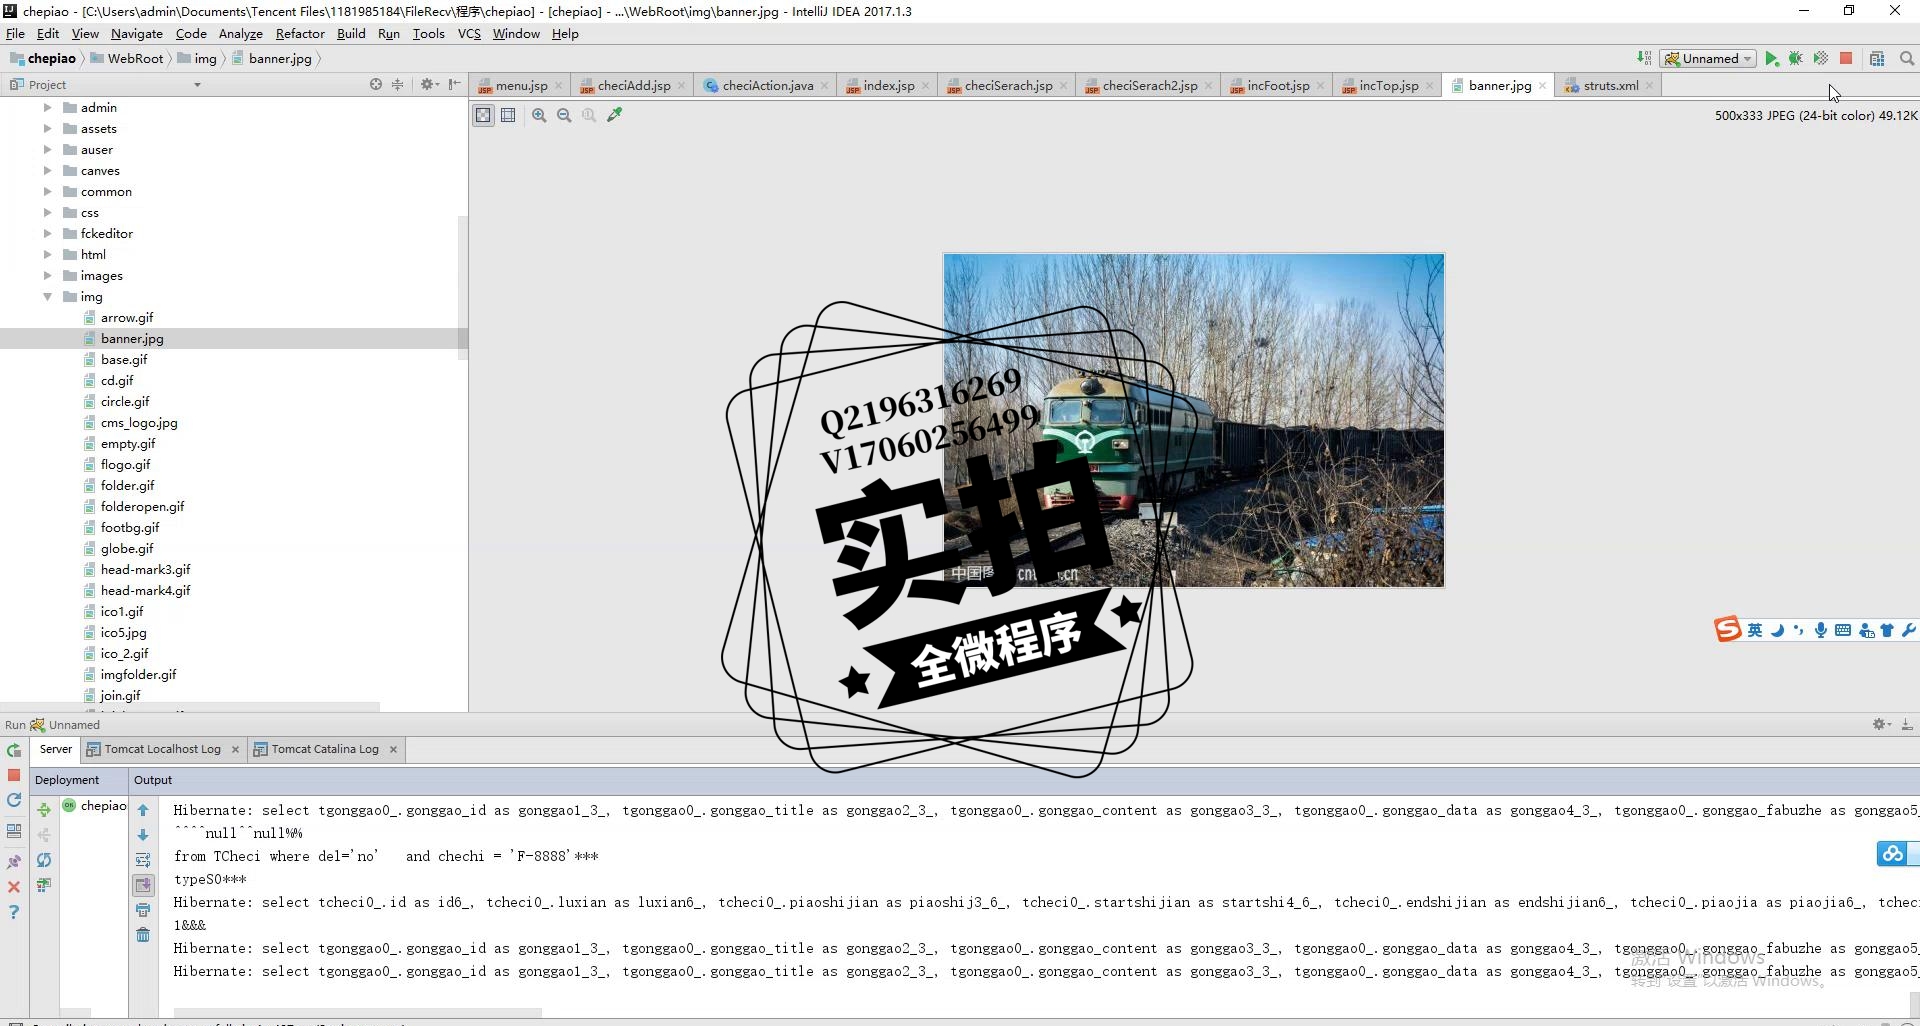Image resolution: width=1920 pixels, height=1026 pixels.
Task: Stop server with Run panel red square
Action: (x=14, y=775)
